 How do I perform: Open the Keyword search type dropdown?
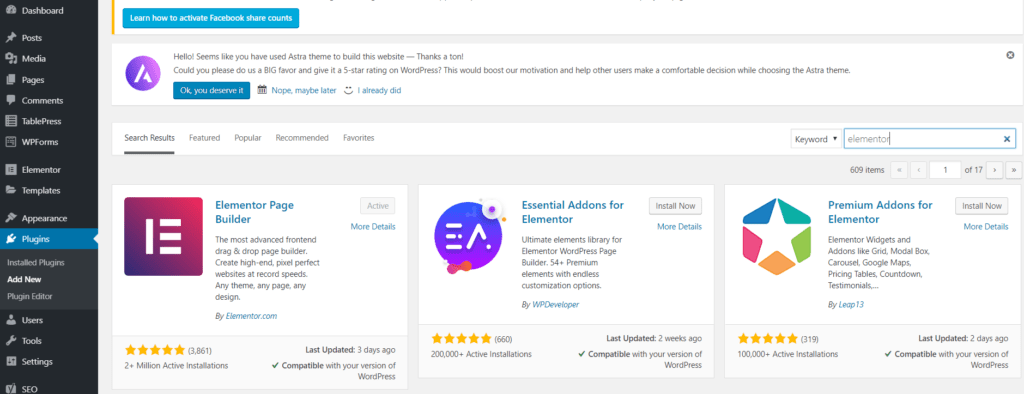(816, 139)
